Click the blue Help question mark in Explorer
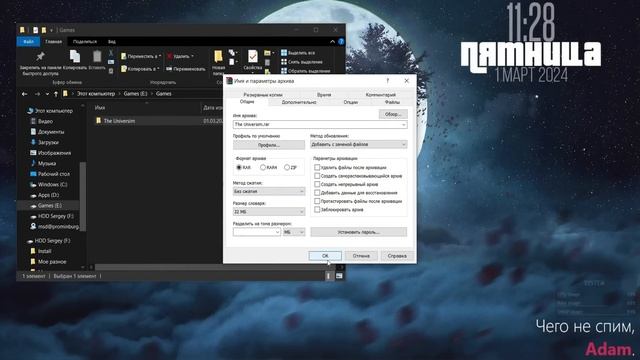The image size is (640, 360). click(341, 42)
